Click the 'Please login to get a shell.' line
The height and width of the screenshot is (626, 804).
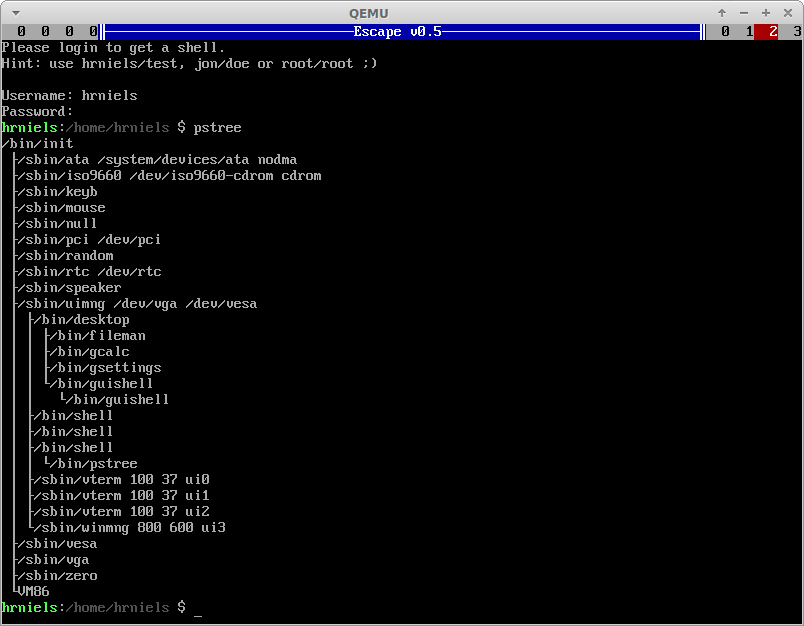[x=113, y=48]
